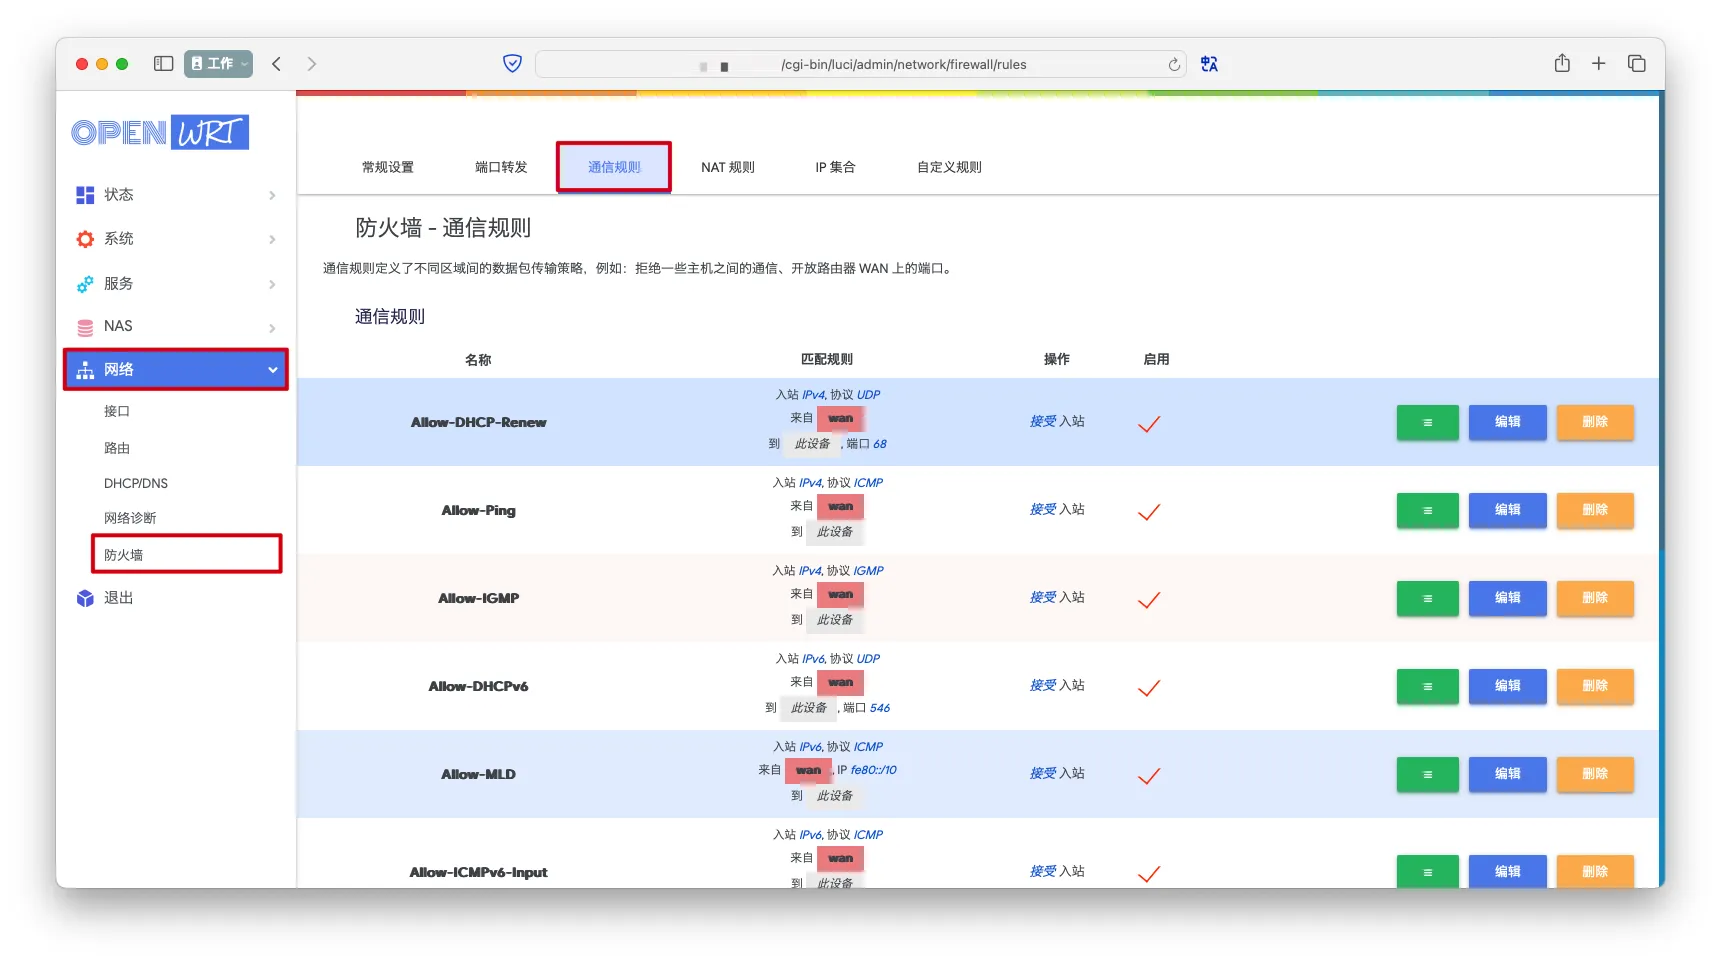Click 编辑 for the Allow-IGMP rule
Image resolution: width=1721 pixels, height=962 pixels.
(1507, 598)
